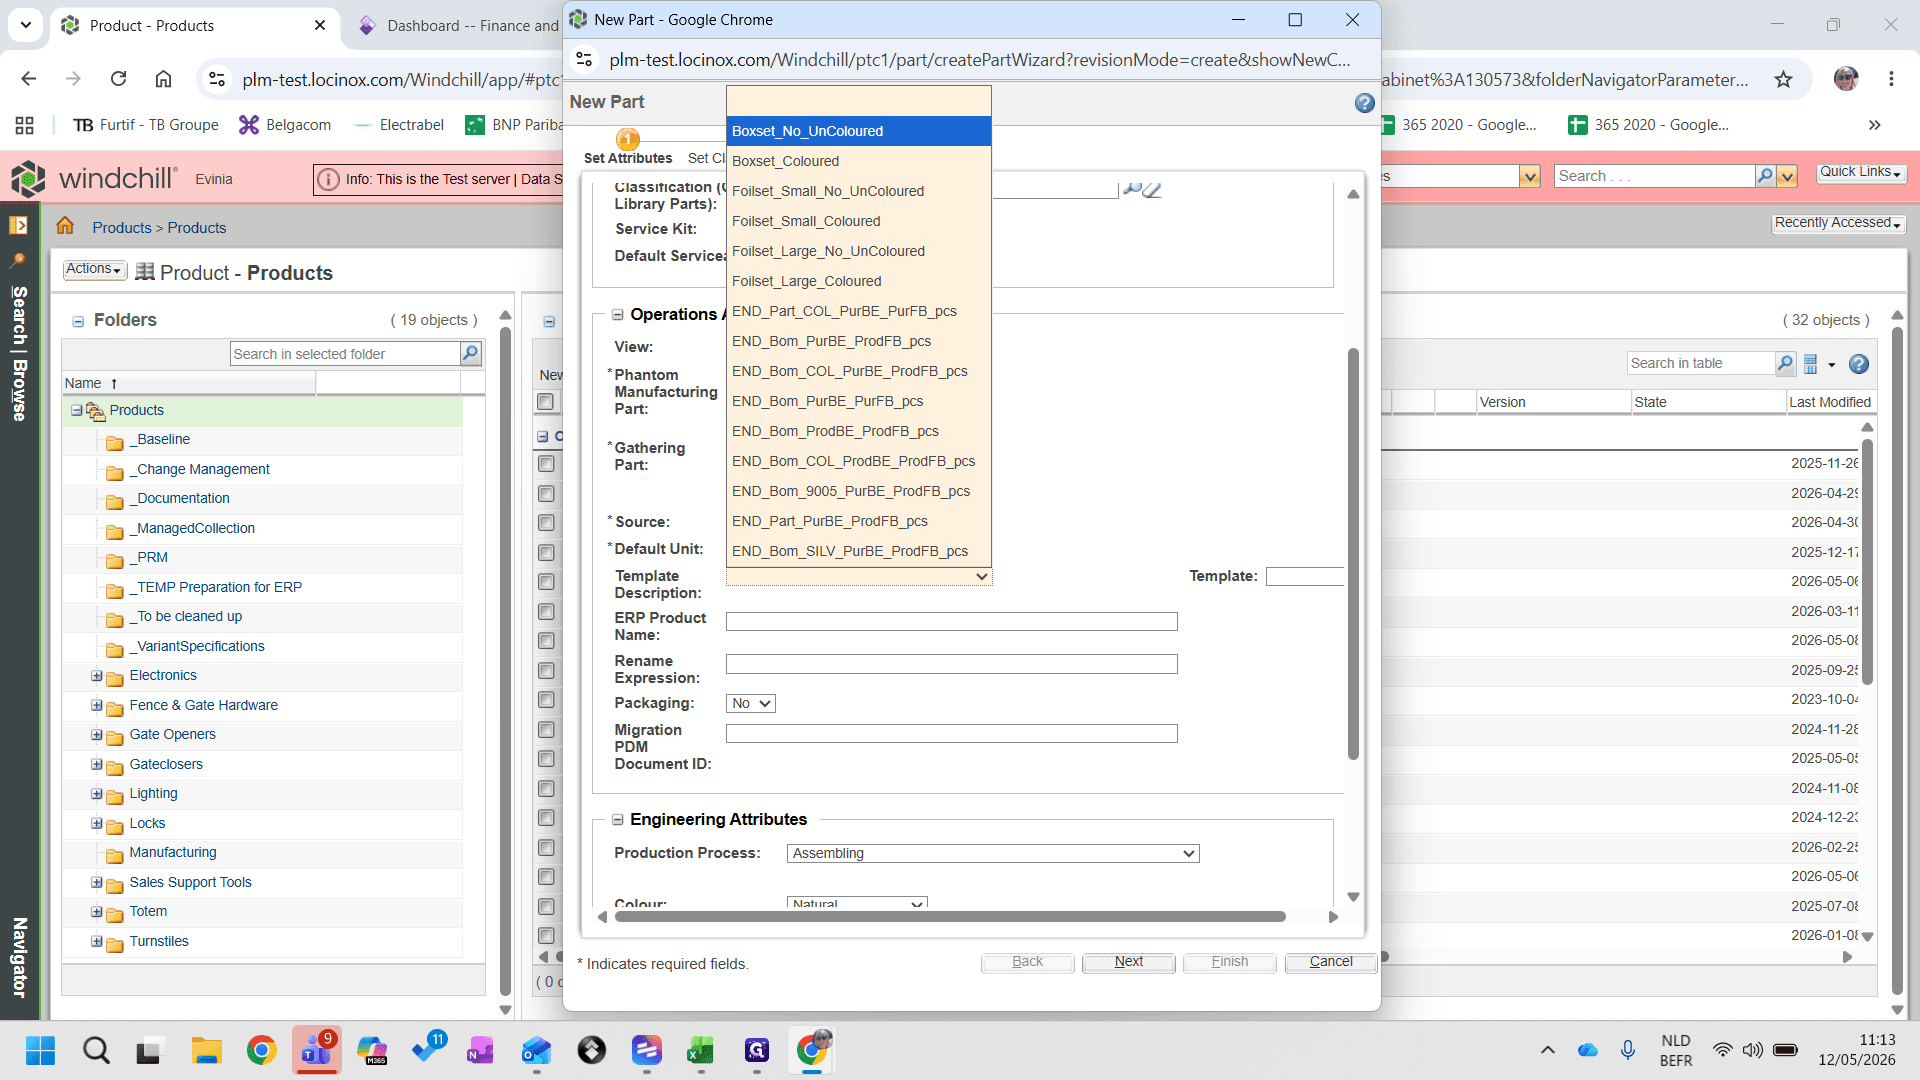This screenshot has height=1080, width=1920.
Task: Bookmark this page with the star icon
Action: (1783, 79)
